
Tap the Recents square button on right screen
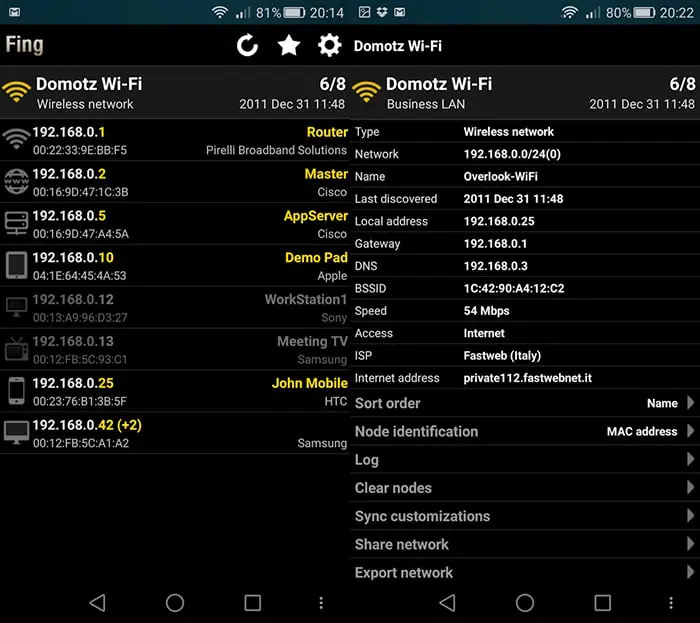tap(603, 602)
